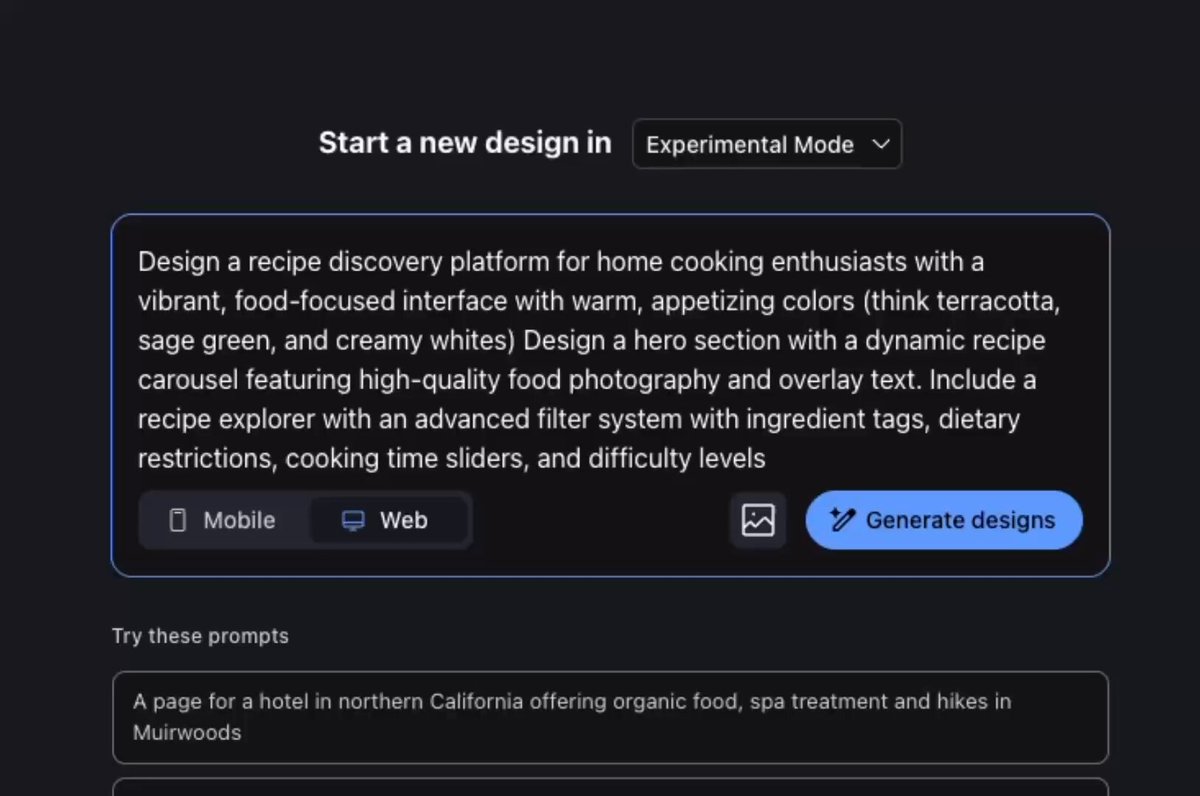Select the Web design option

tap(389, 520)
